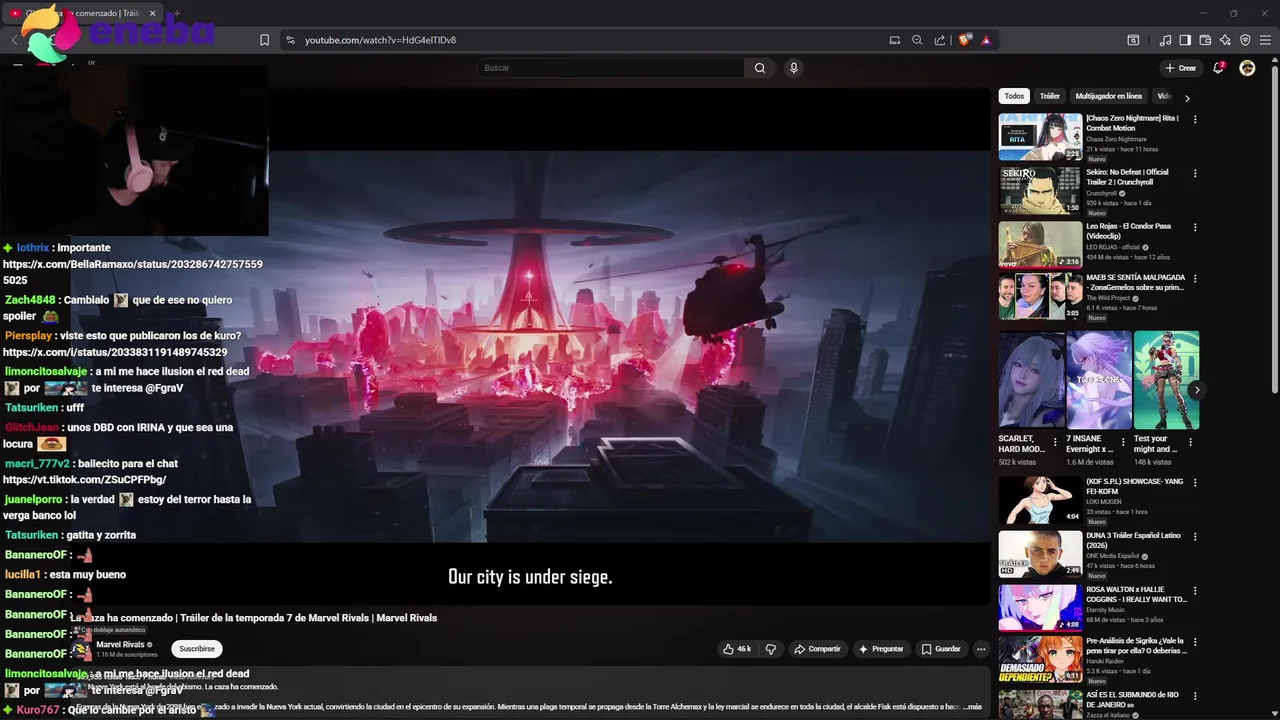Open options for Pre-Análisis de Sigrika video
Viewport: 1280px width, 720px height.
pyautogui.click(x=1195, y=641)
